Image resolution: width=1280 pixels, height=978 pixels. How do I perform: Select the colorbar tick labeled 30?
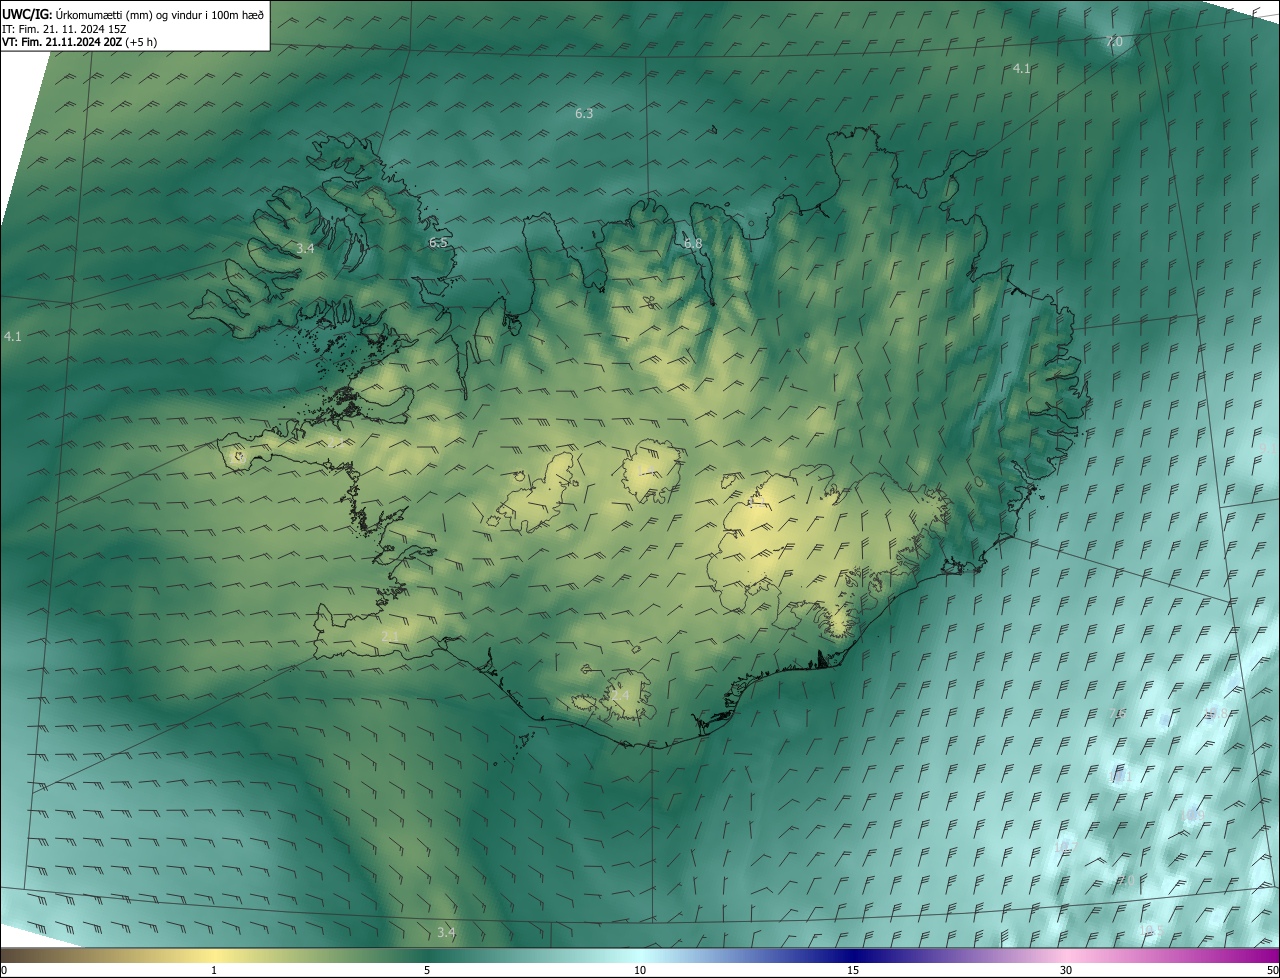pos(1066,970)
